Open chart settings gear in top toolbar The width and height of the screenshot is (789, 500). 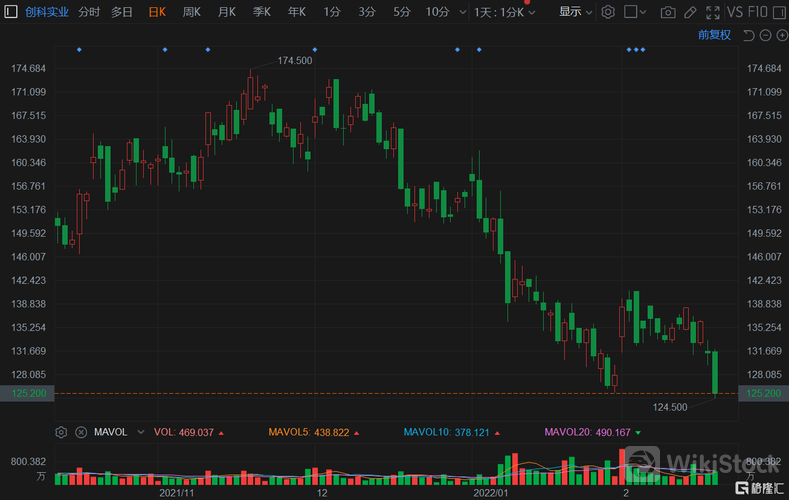point(608,12)
